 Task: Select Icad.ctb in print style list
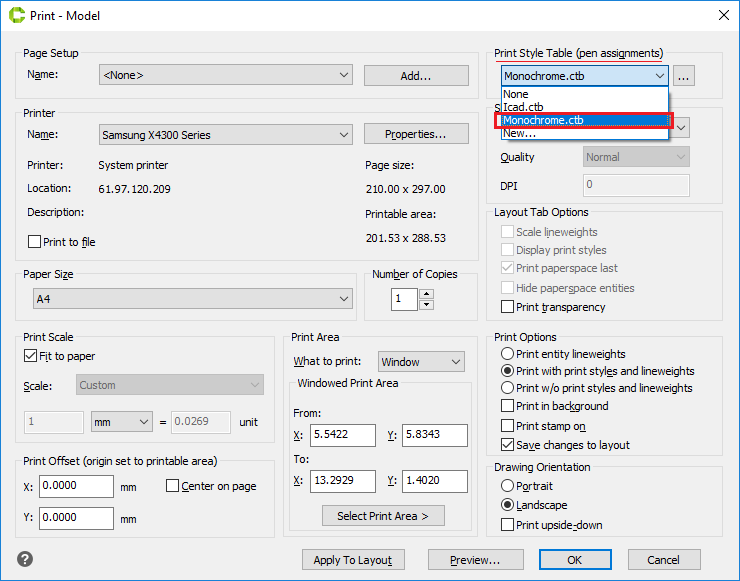click(585, 107)
